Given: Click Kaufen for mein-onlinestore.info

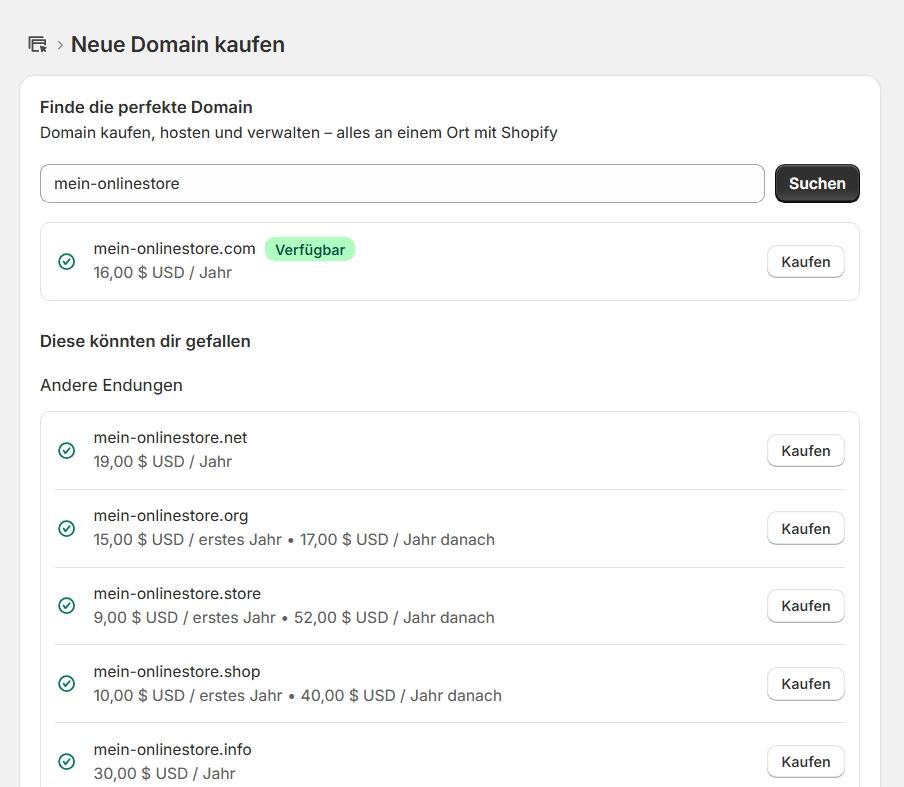Looking at the screenshot, I should (x=805, y=761).
